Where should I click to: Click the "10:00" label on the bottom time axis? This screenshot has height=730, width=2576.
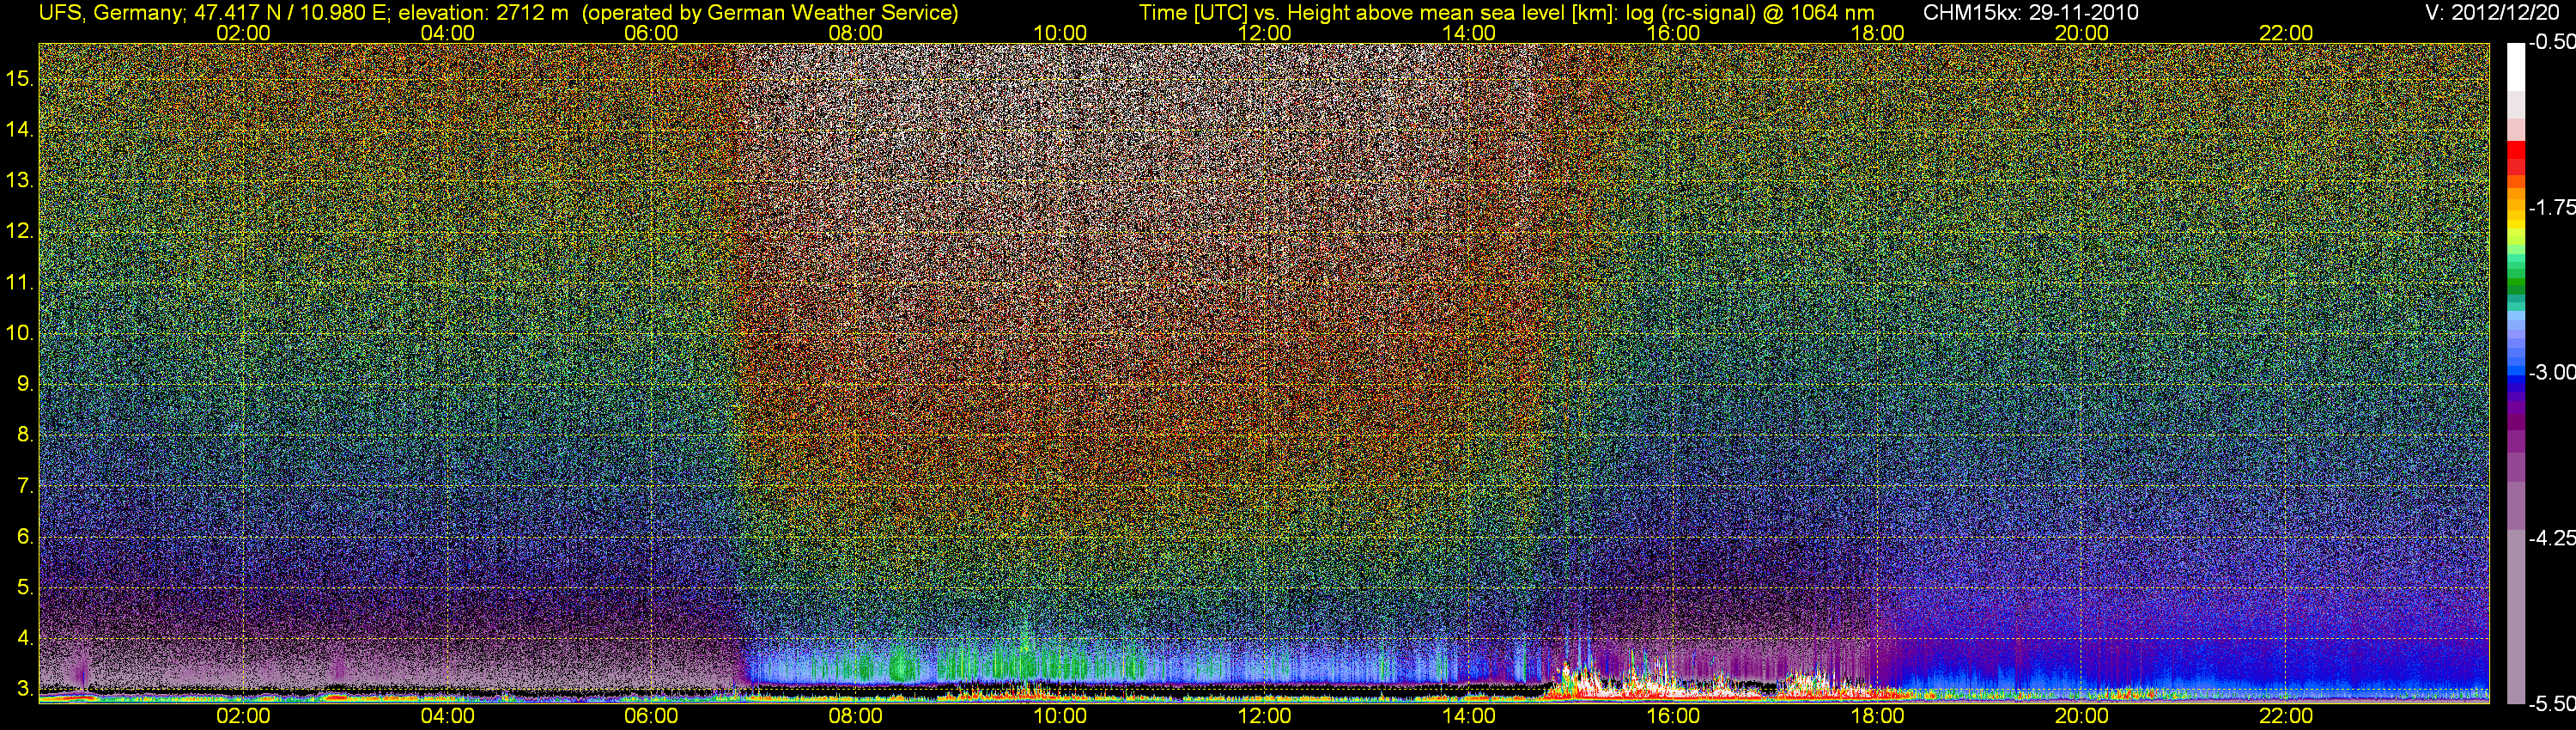(1060, 716)
